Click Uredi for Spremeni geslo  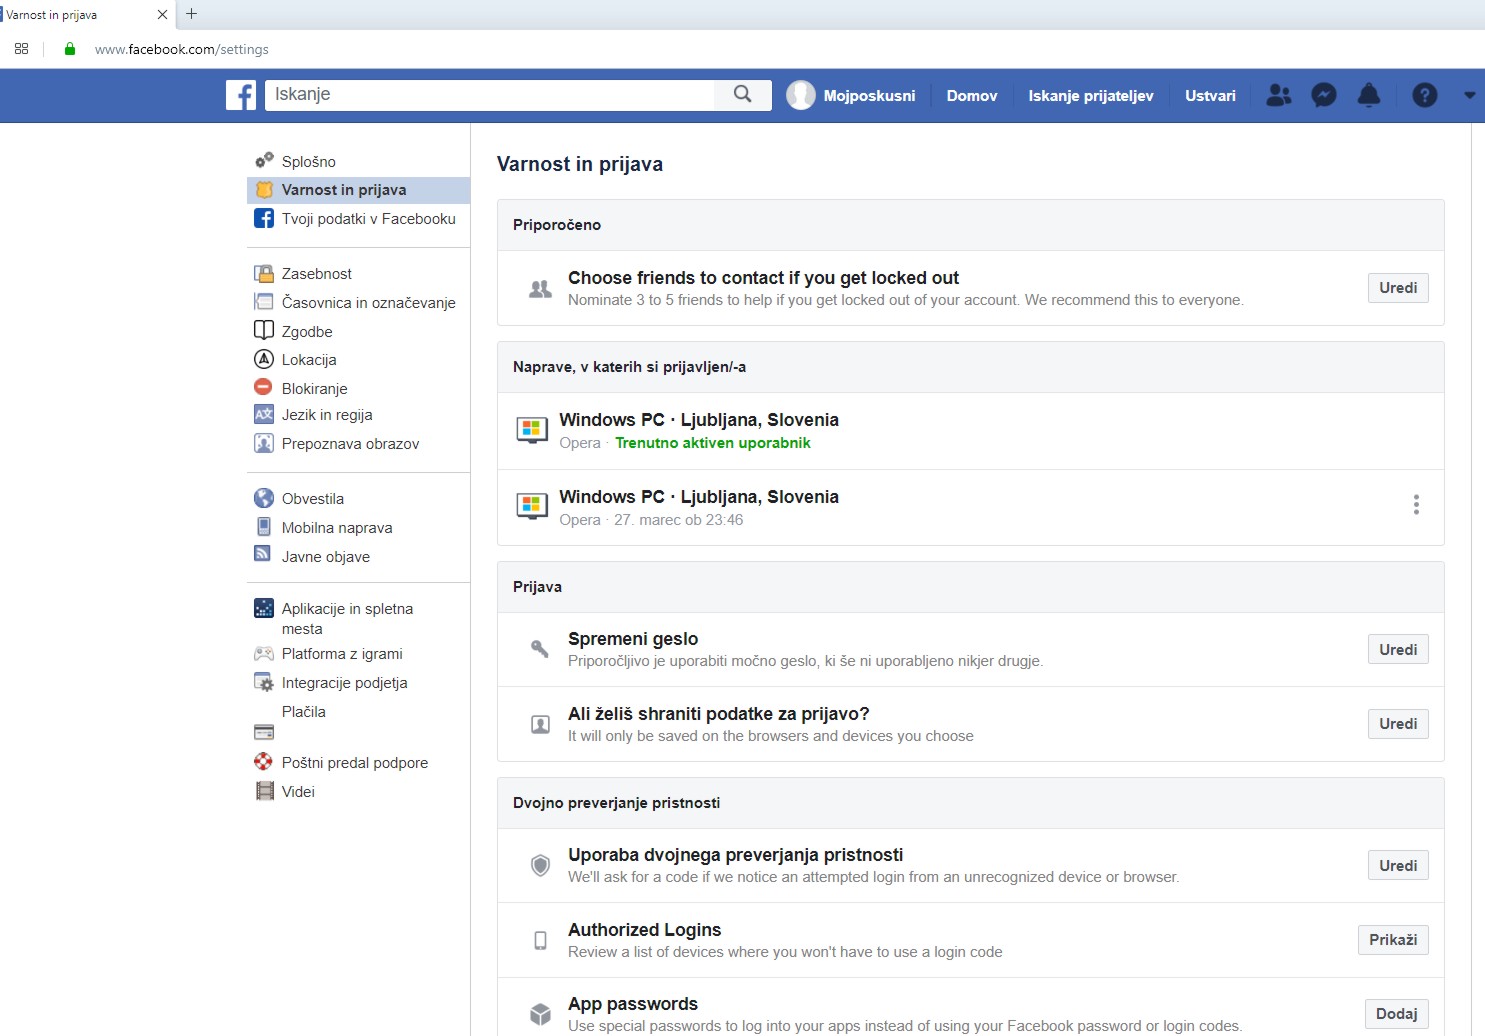click(1397, 650)
